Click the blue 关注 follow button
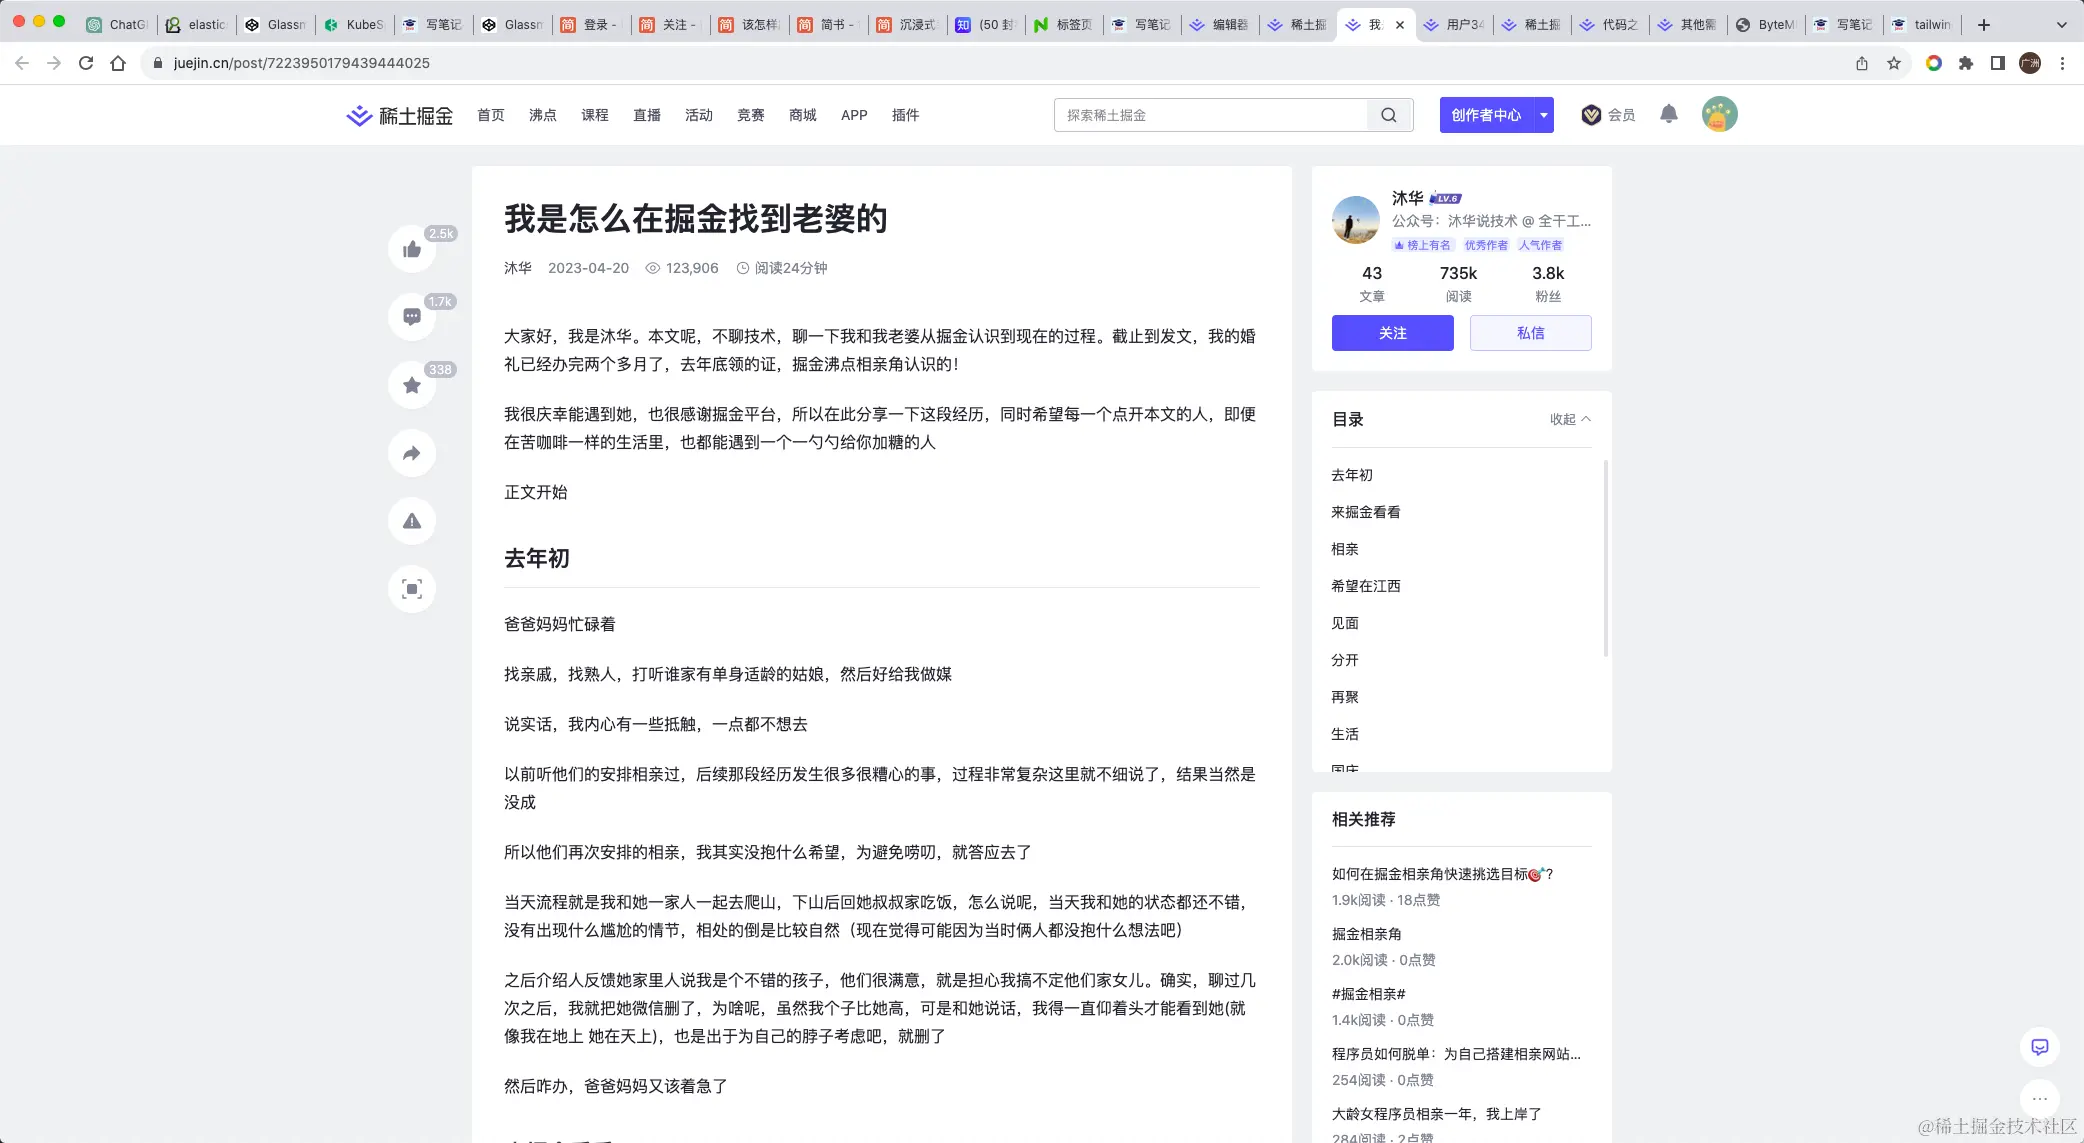Image resolution: width=2084 pixels, height=1143 pixels. pyautogui.click(x=1392, y=333)
